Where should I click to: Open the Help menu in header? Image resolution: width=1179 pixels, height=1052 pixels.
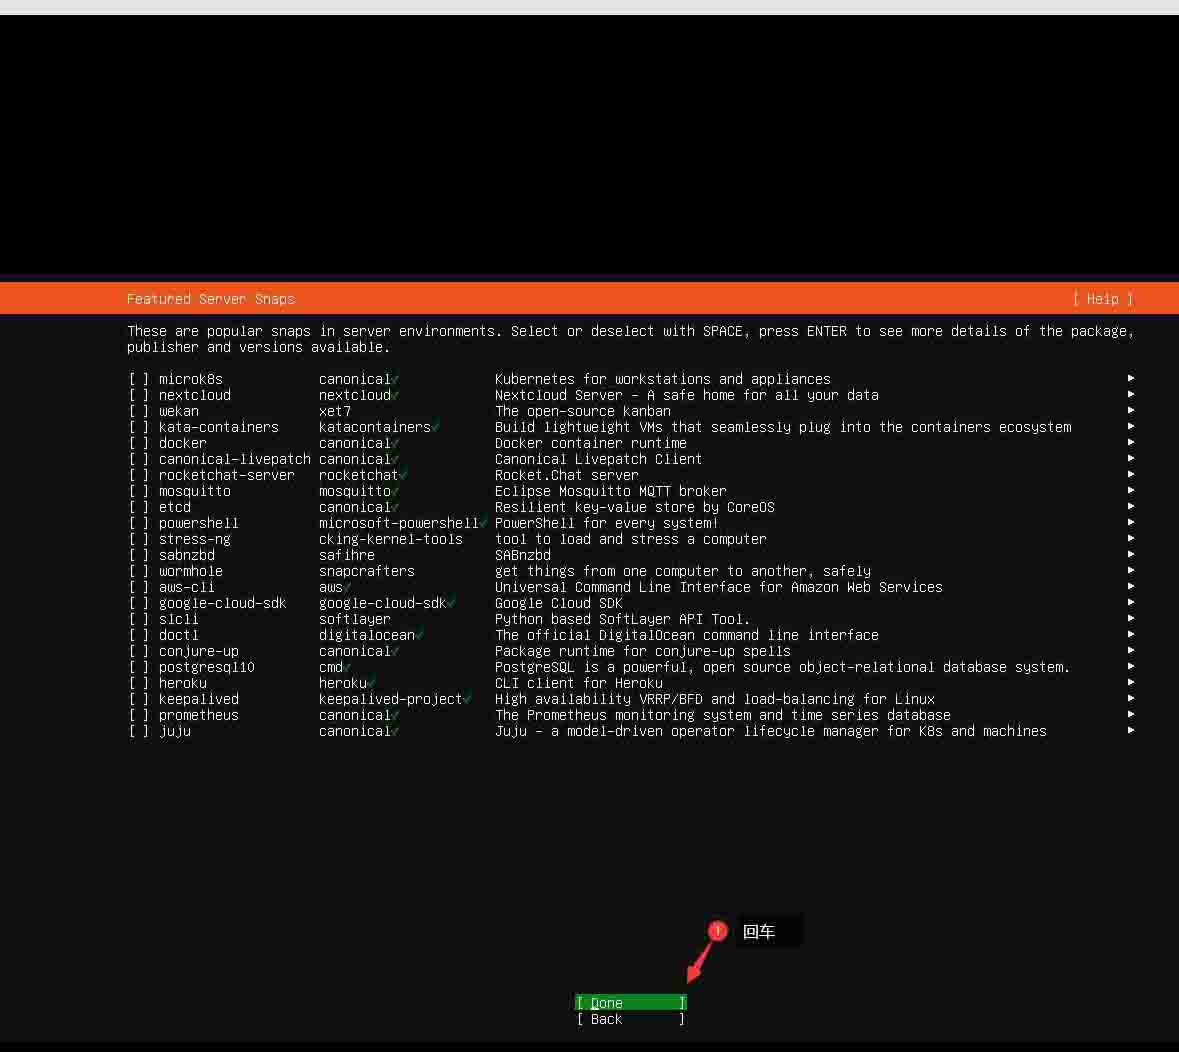pos(1103,299)
